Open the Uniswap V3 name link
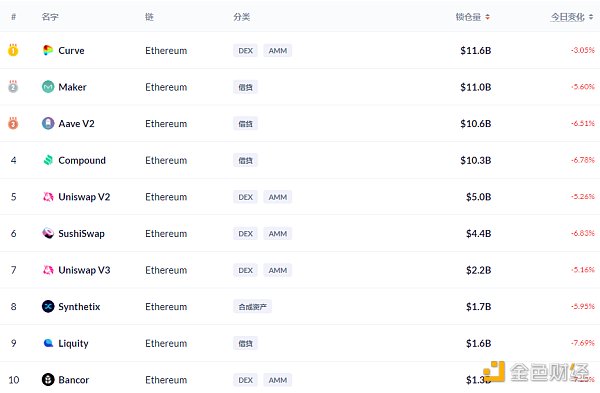Image resolution: width=600 pixels, height=393 pixels. coord(84,270)
